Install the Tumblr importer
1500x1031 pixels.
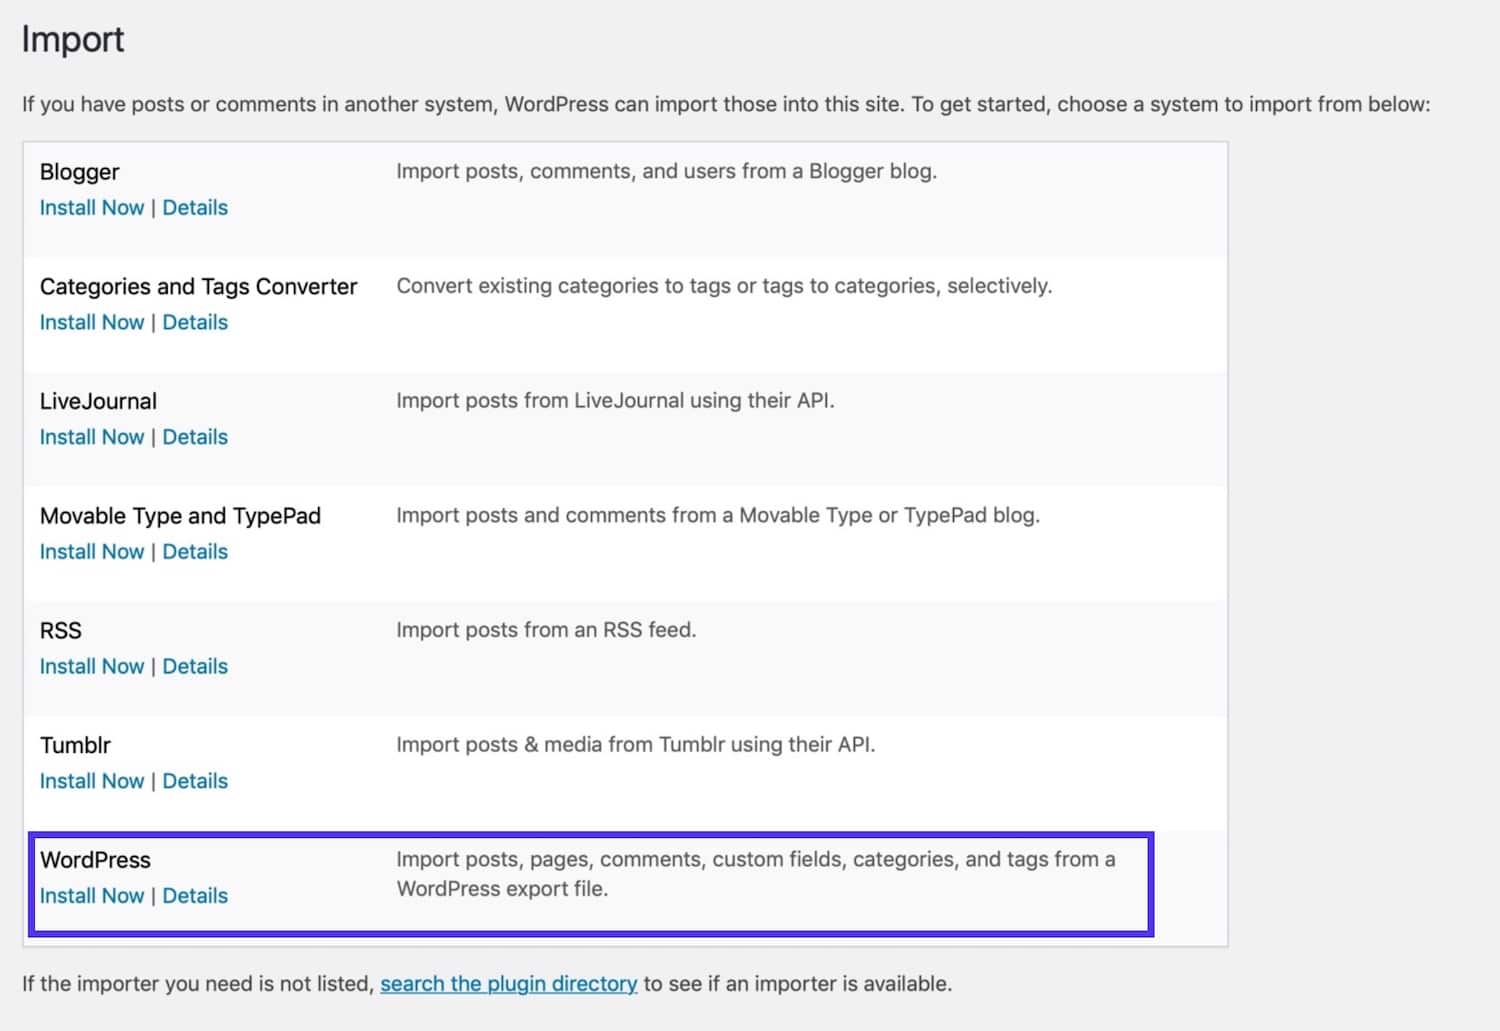[x=92, y=781]
